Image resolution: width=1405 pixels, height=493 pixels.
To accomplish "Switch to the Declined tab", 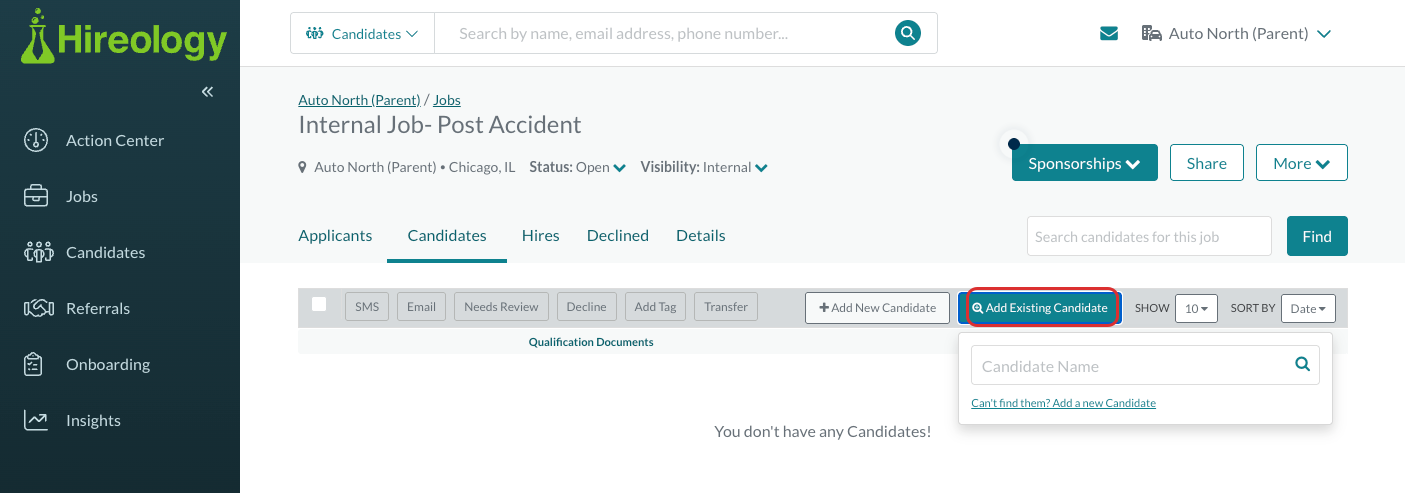I will (x=618, y=236).
